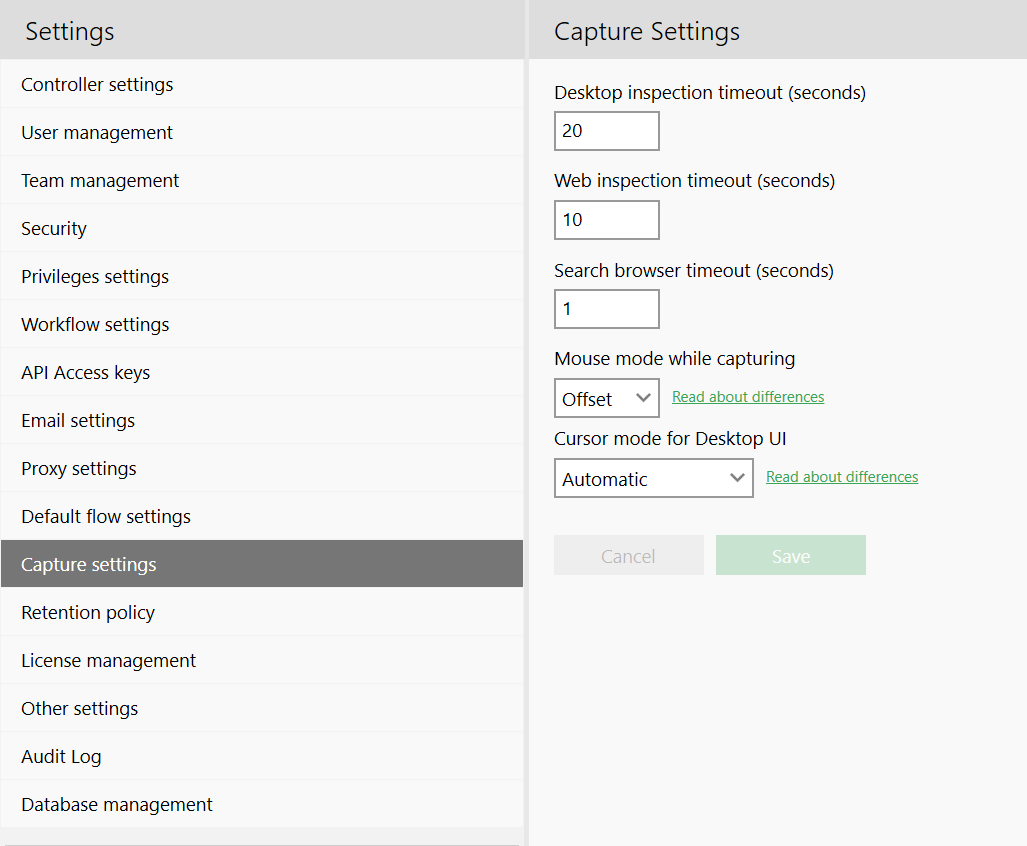1027x846 pixels.
Task: Navigate to Privileges settings
Action: coord(95,277)
